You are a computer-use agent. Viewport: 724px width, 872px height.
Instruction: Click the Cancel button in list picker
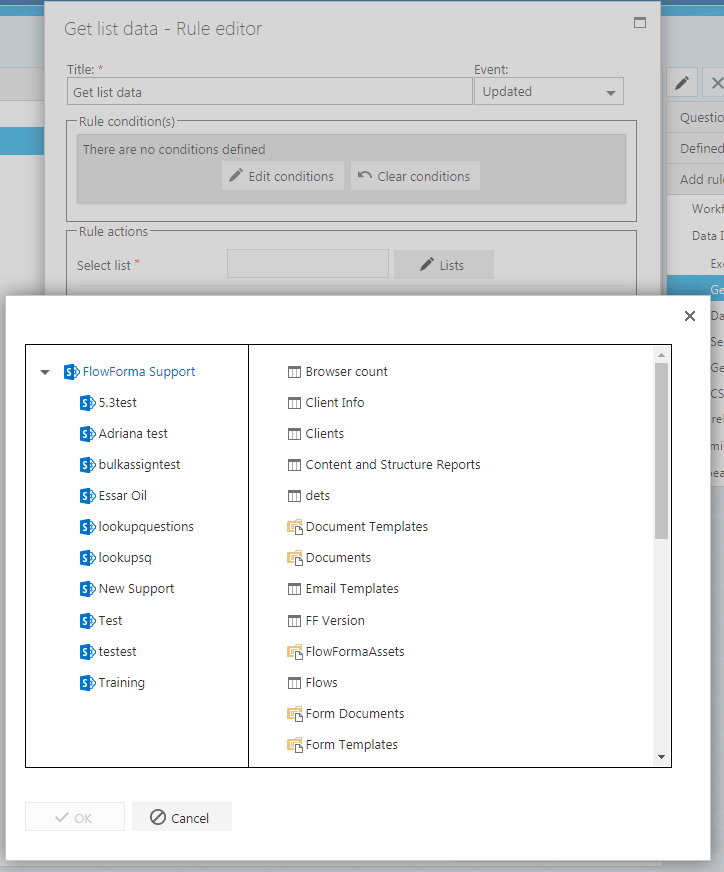[181, 817]
